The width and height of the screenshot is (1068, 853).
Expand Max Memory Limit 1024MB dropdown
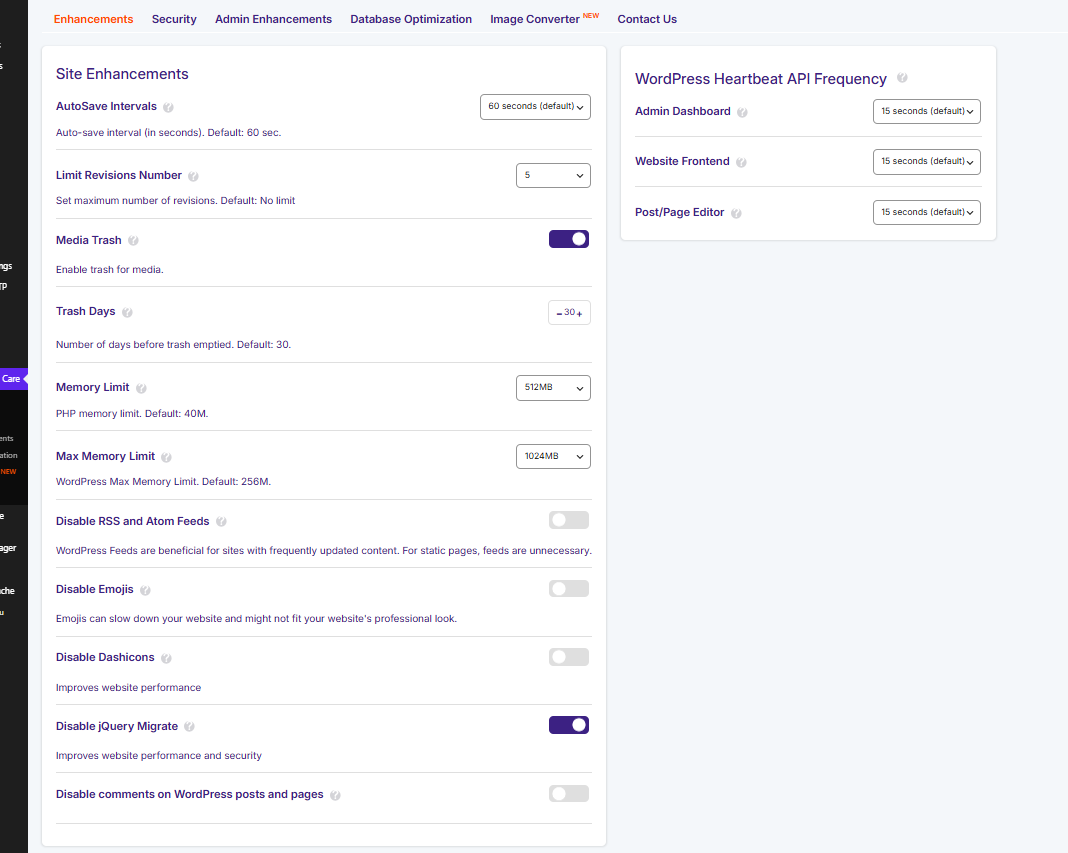553,456
